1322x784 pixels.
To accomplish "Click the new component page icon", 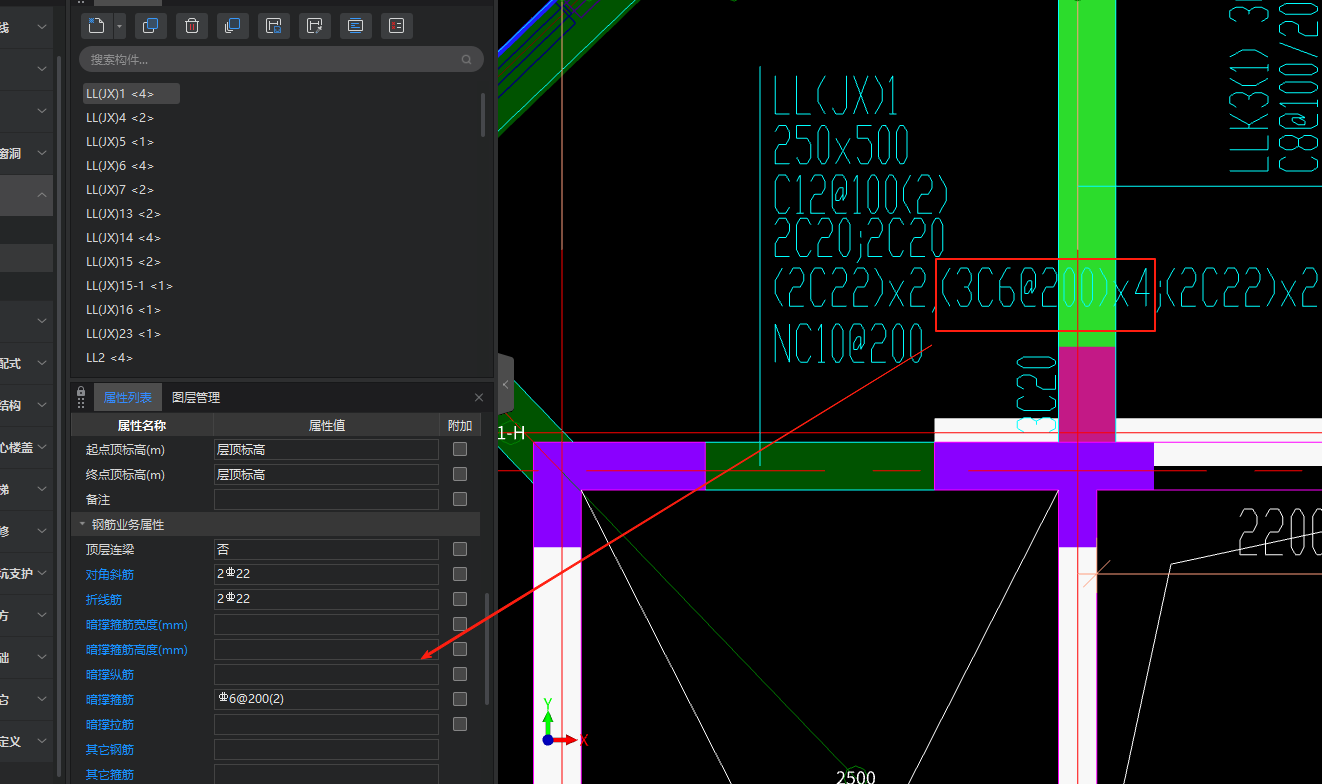I will pyautogui.click(x=96, y=26).
